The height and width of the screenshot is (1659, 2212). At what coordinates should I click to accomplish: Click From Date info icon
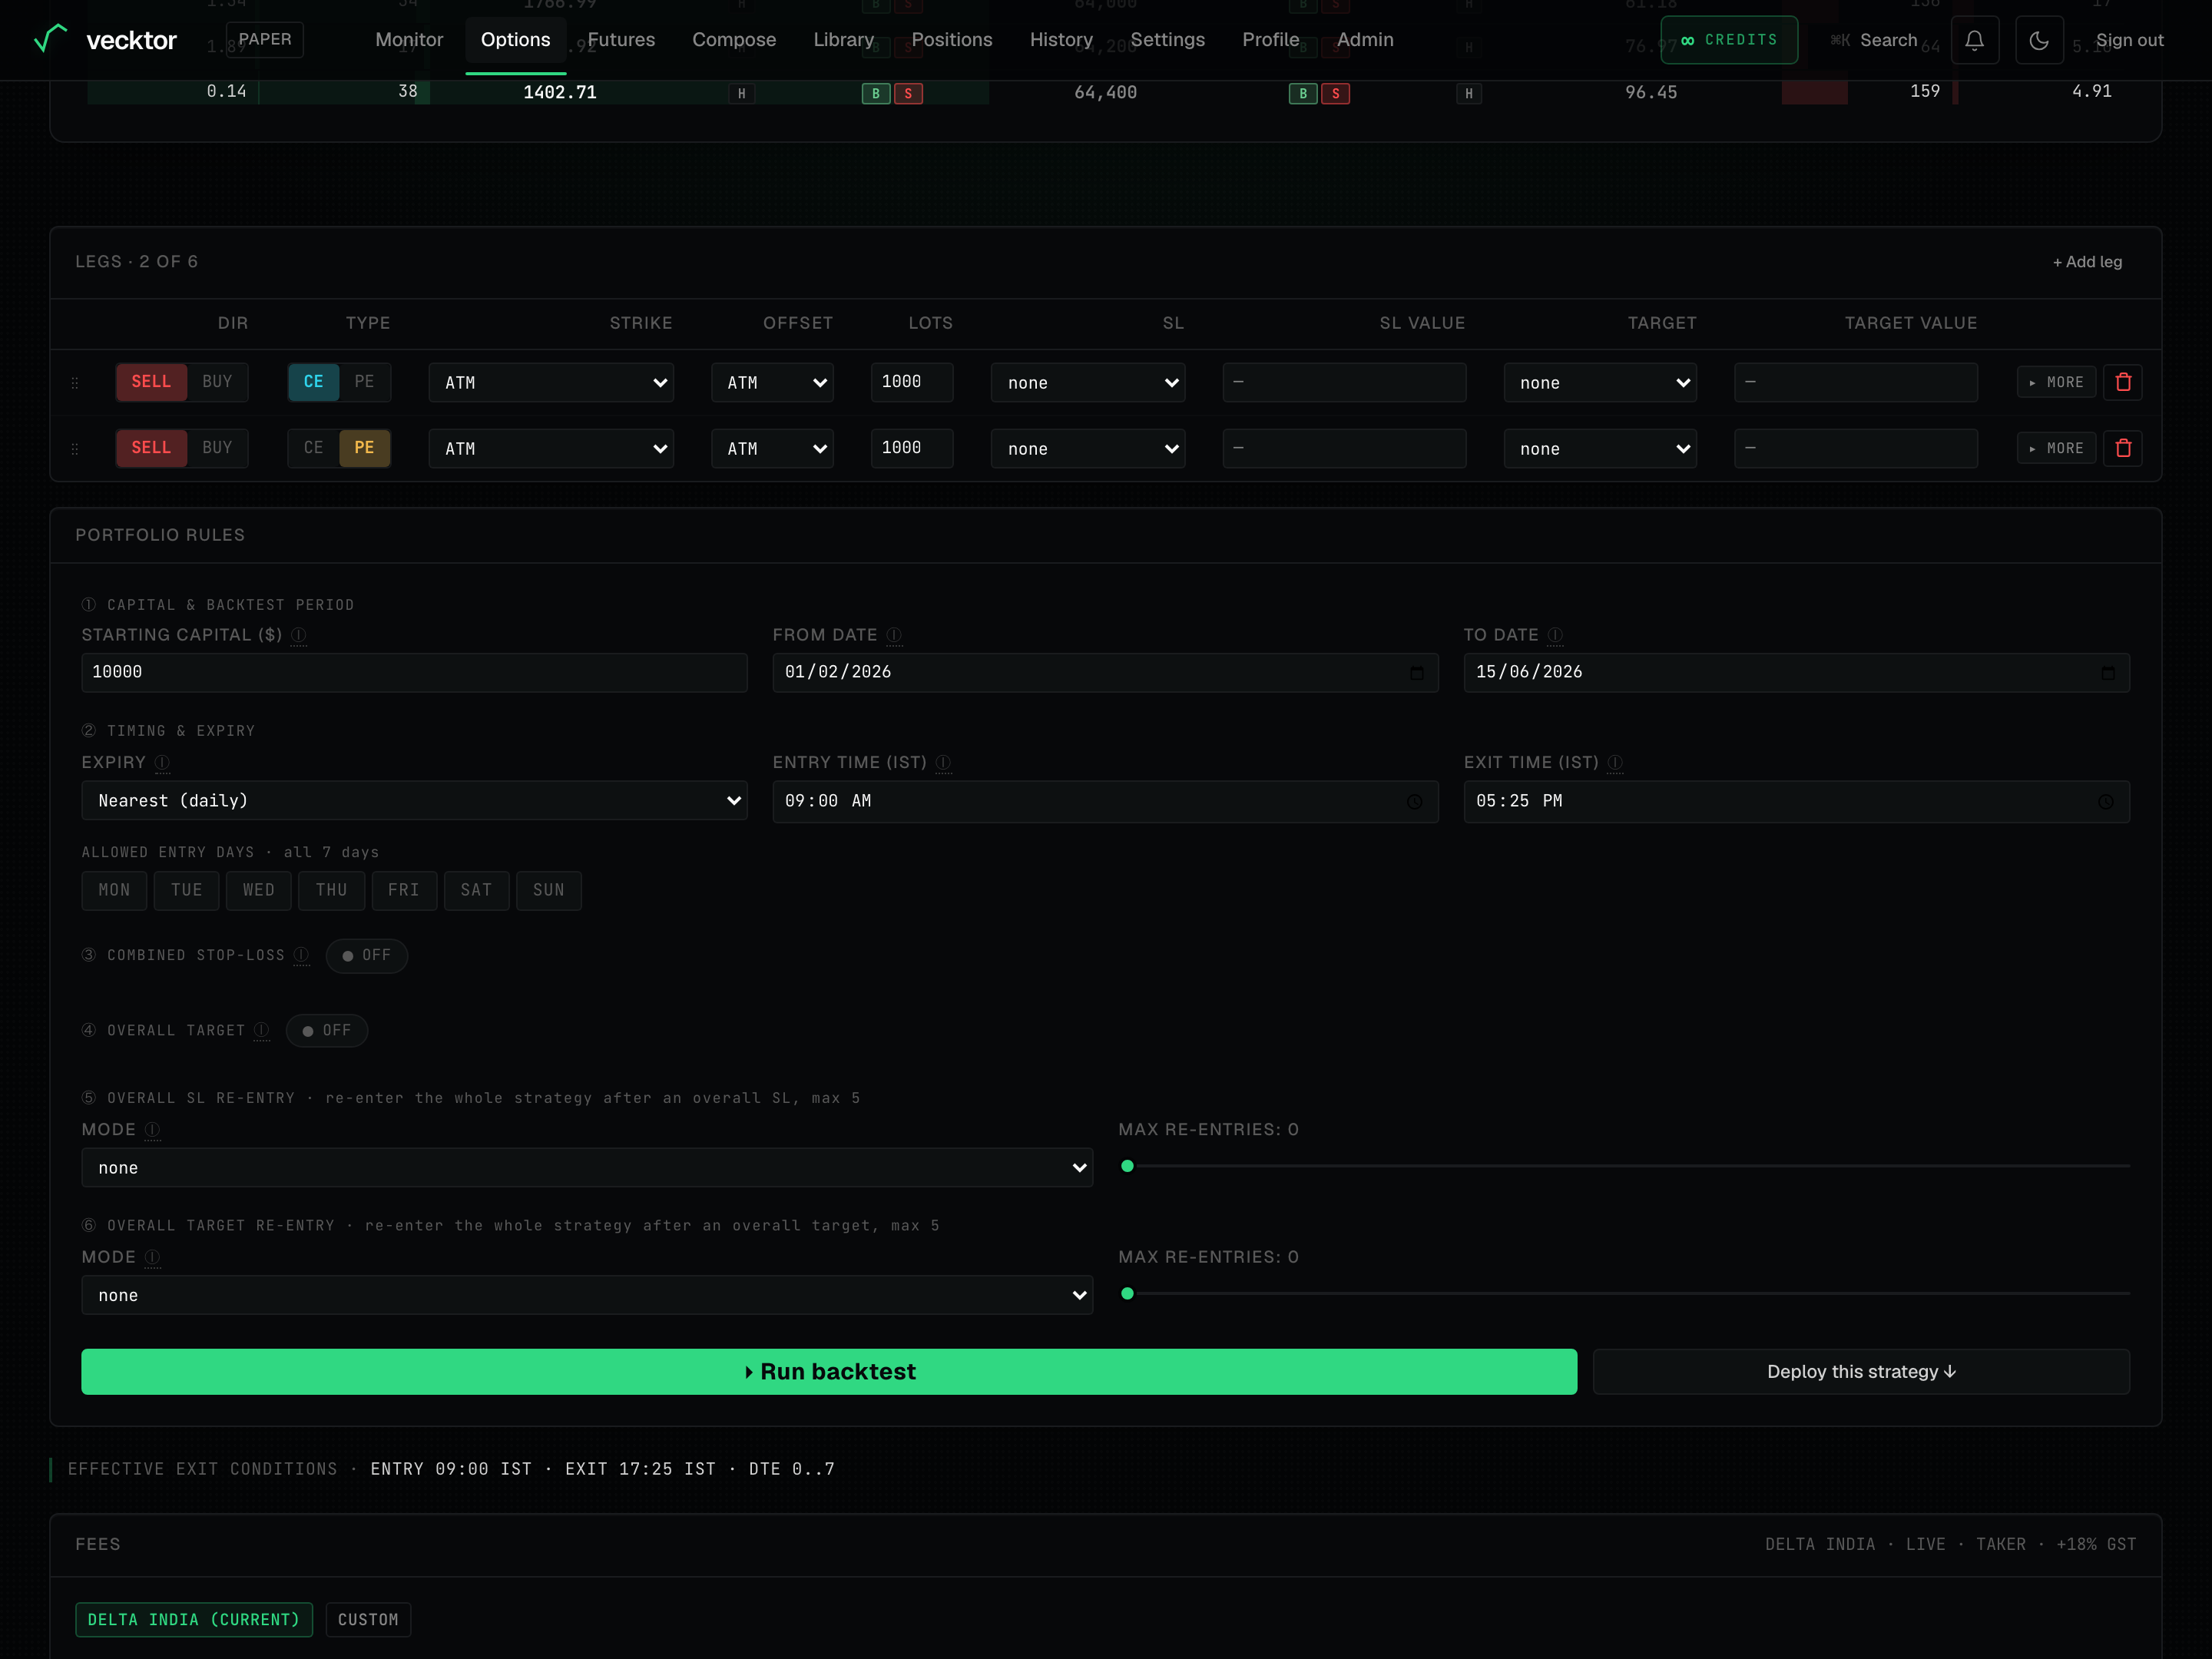(894, 635)
